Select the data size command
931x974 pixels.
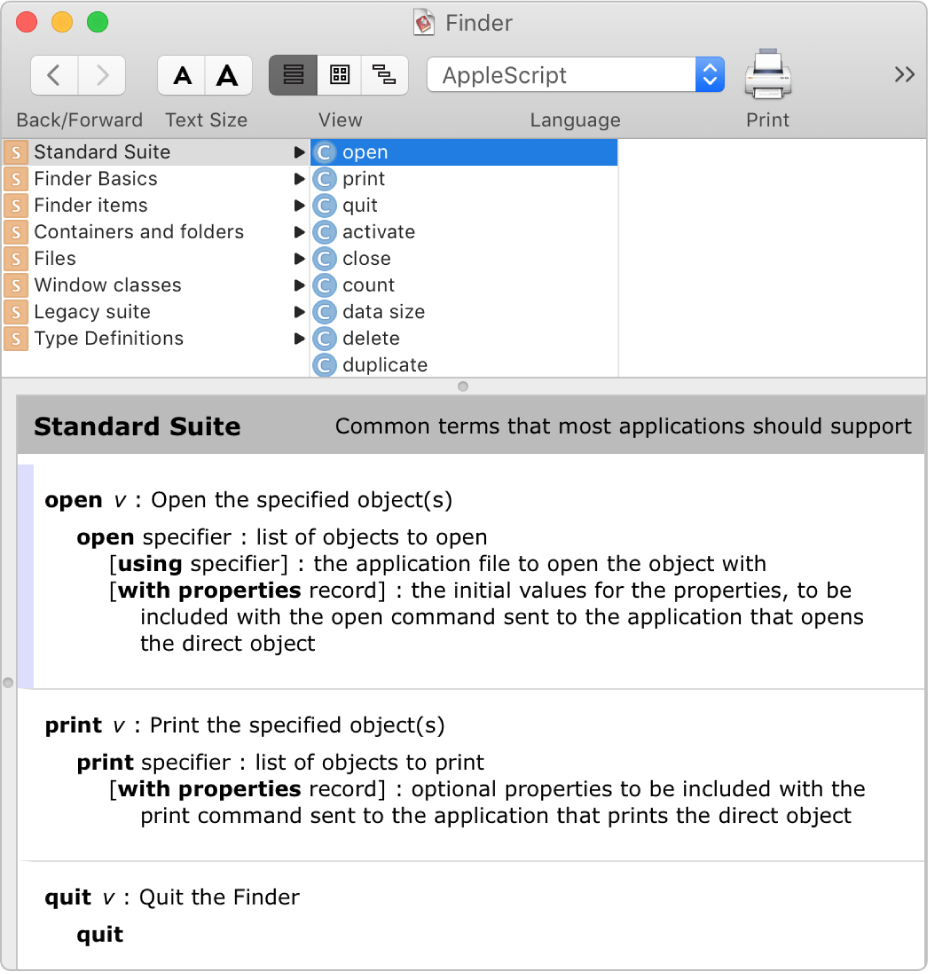pyautogui.click(x=464, y=312)
